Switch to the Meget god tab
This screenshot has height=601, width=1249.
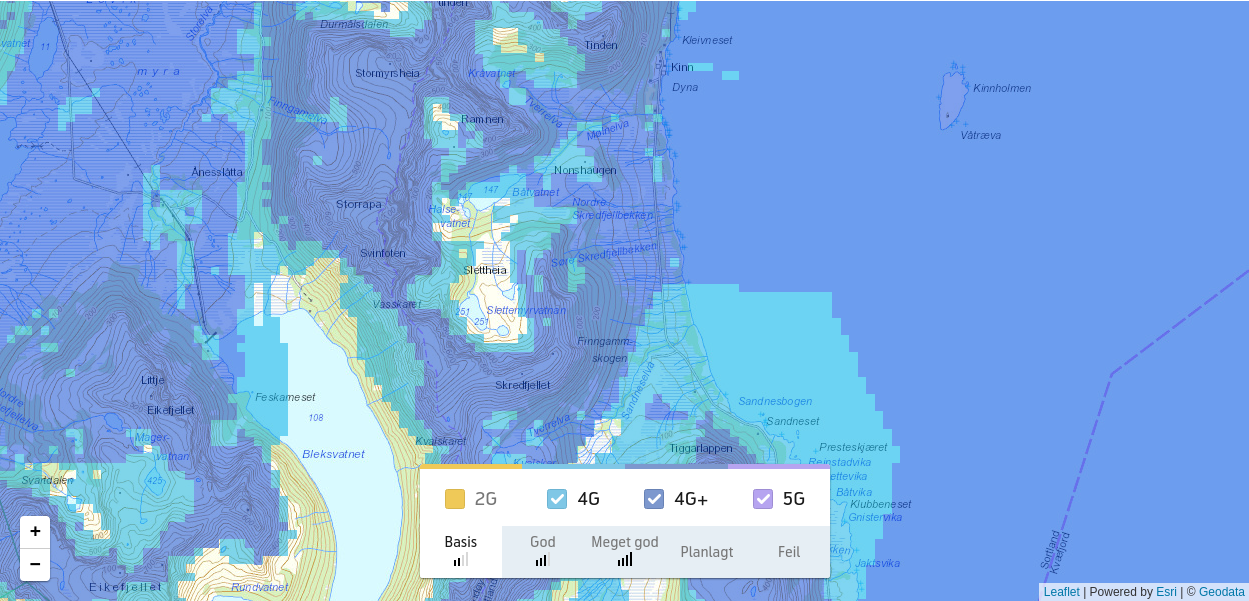point(624,548)
